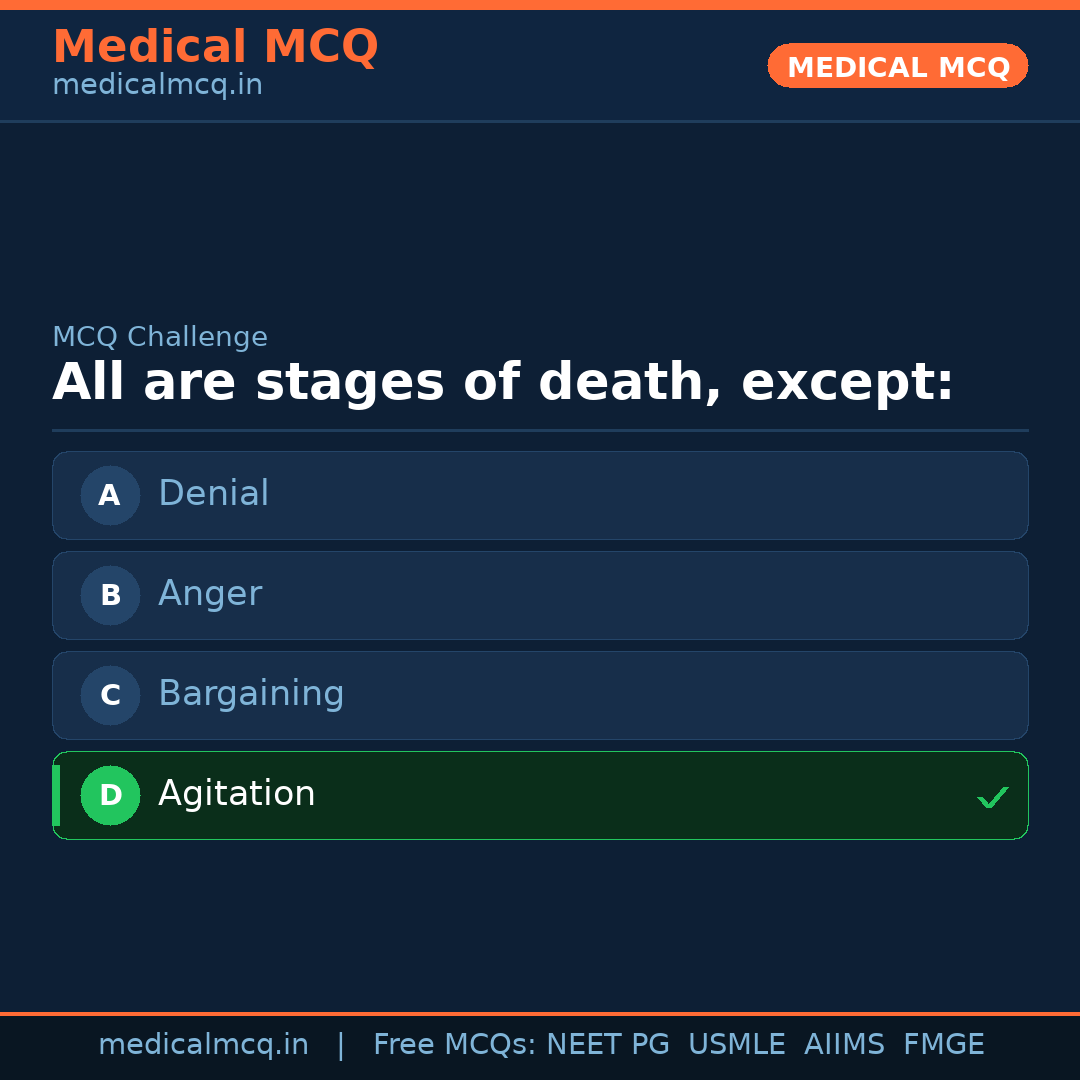Open the medicalmcq.in link in the header
Image resolution: width=1080 pixels, height=1080 pixels.
[156, 85]
